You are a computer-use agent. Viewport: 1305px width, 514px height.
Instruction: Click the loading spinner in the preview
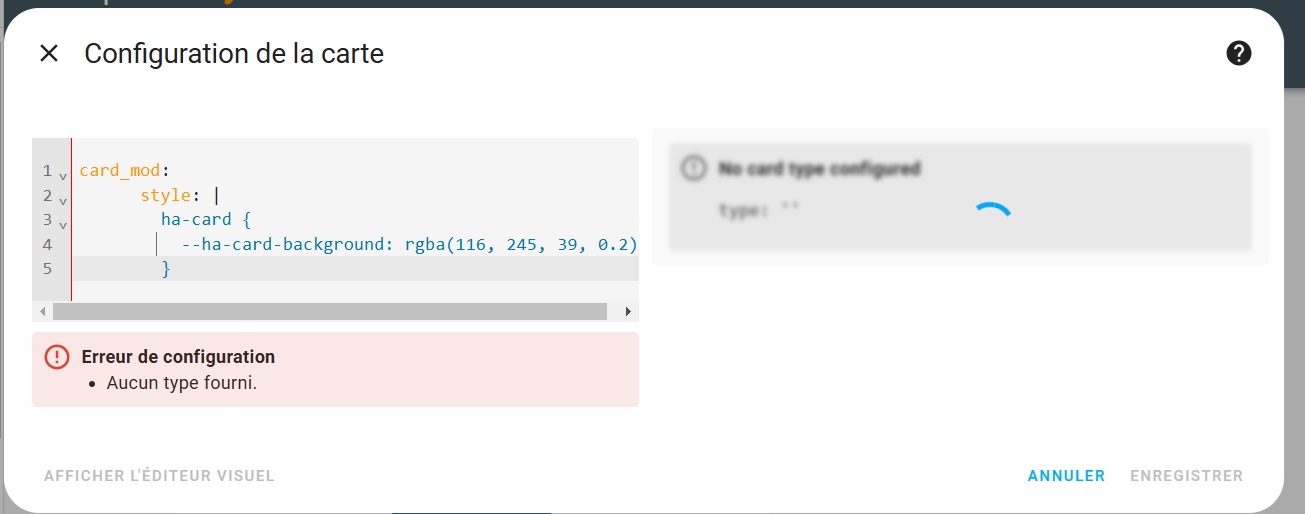click(992, 212)
